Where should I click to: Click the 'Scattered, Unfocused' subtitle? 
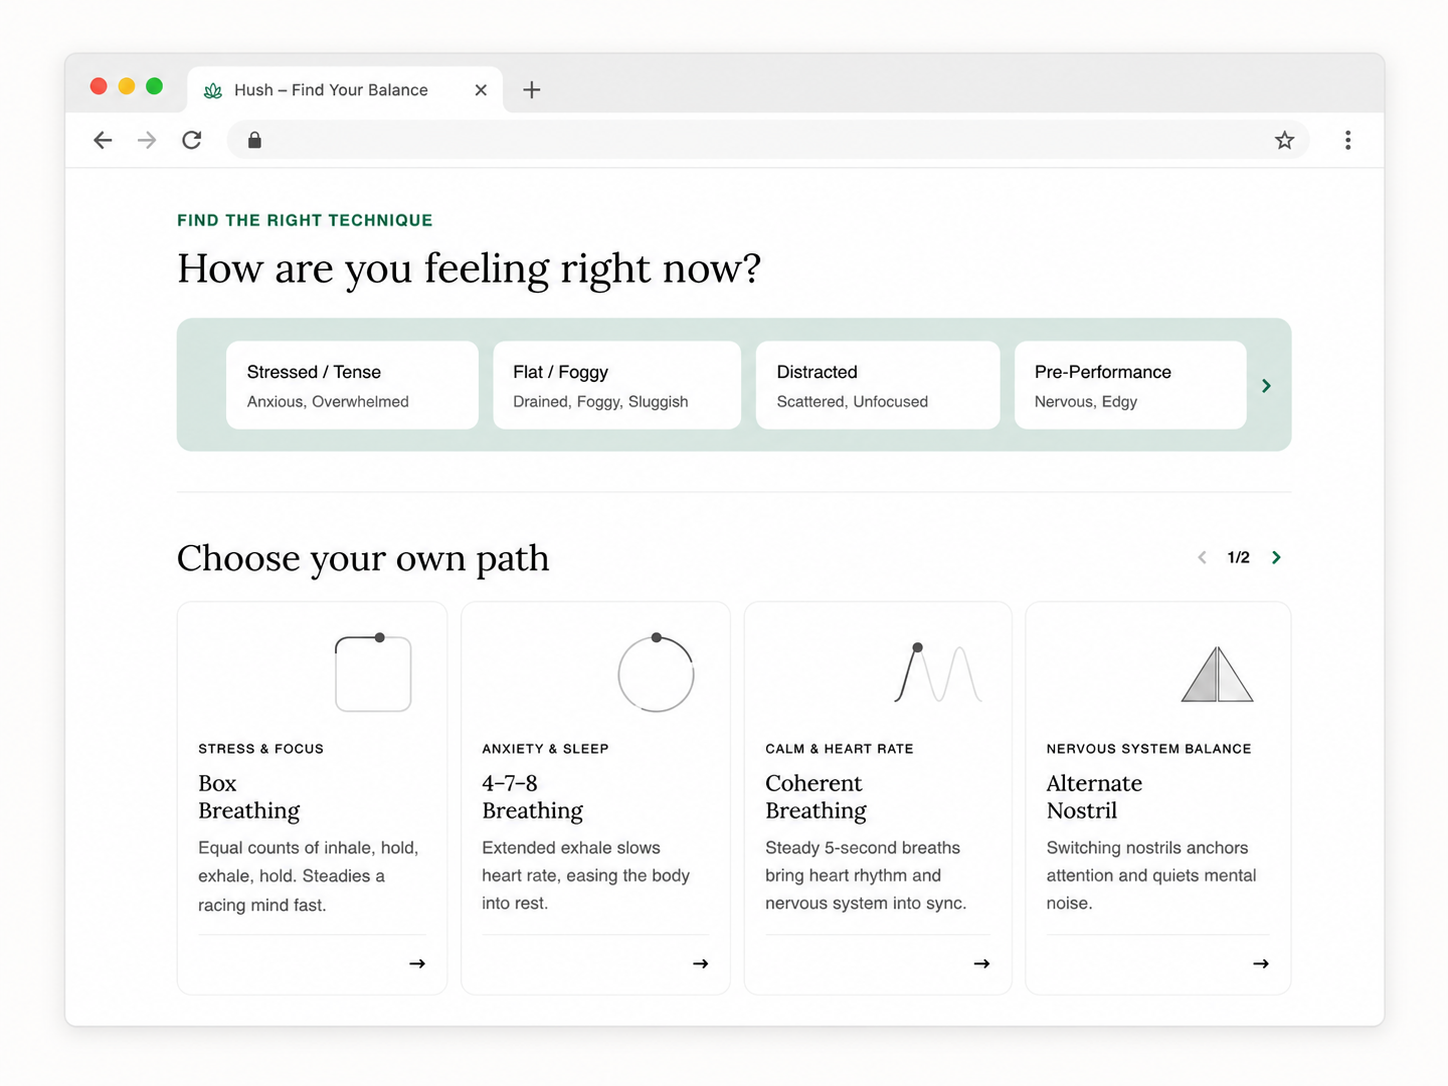point(852,402)
